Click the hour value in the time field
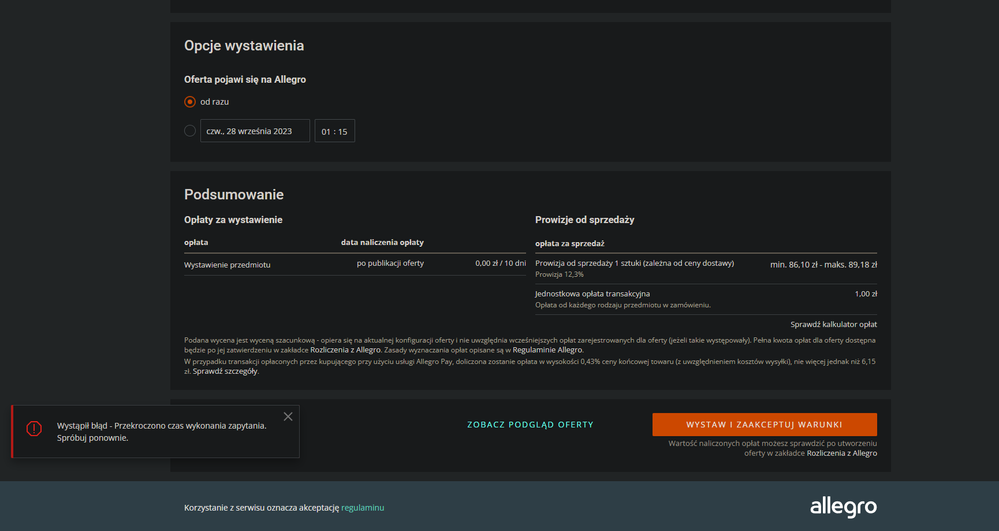 click(326, 132)
